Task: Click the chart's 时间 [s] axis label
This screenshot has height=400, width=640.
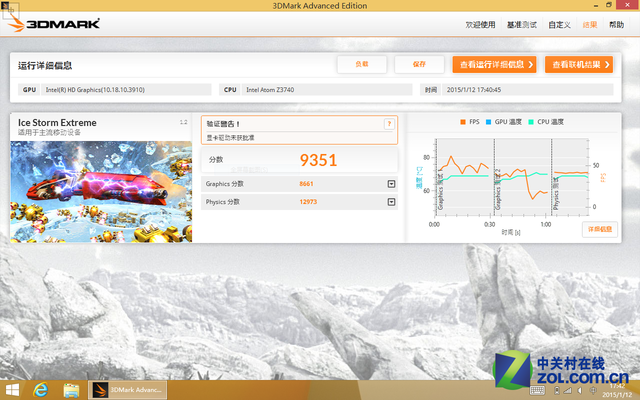Action: tap(511, 232)
